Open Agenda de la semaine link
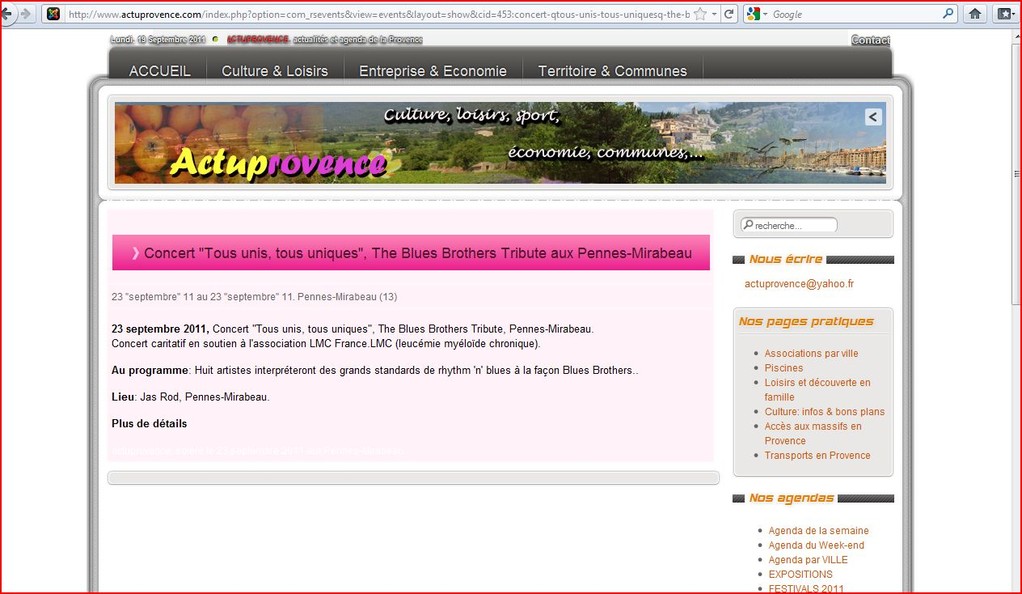 [x=819, y=531]
